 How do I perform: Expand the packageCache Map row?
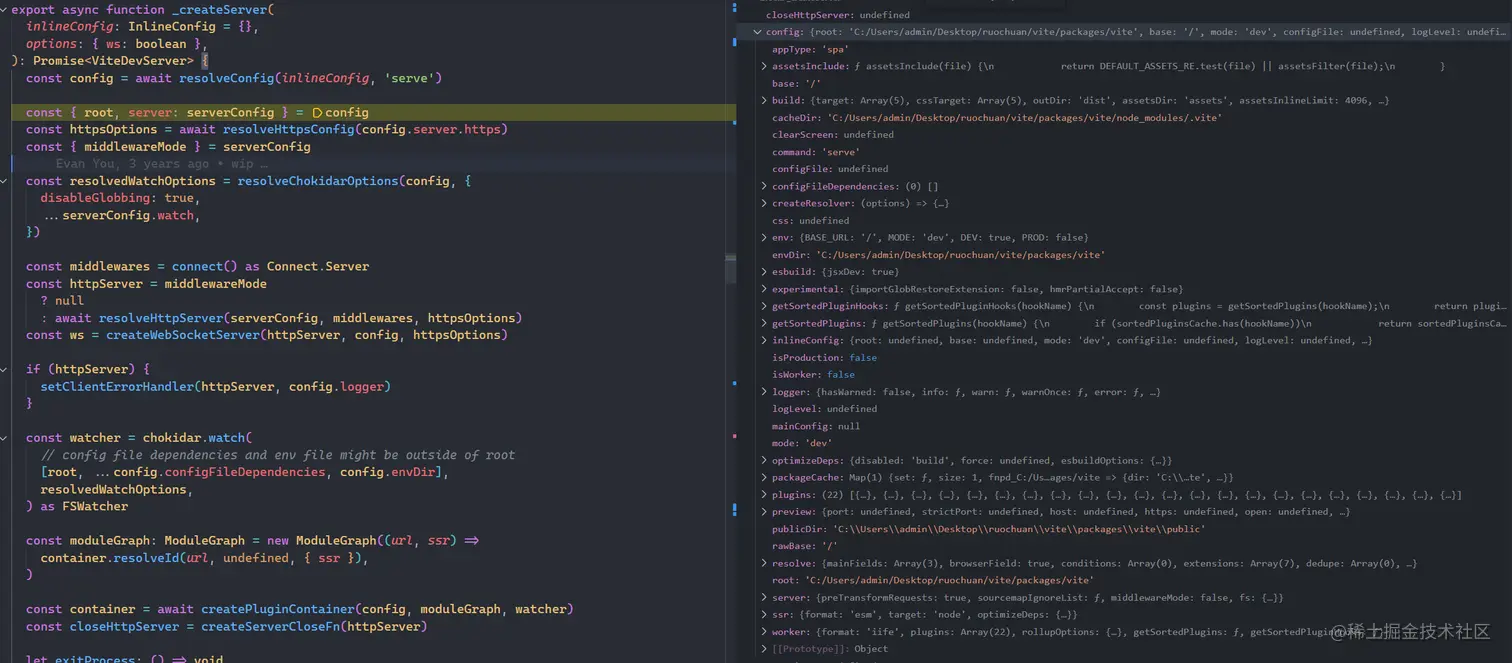click(x=764, y=478)
